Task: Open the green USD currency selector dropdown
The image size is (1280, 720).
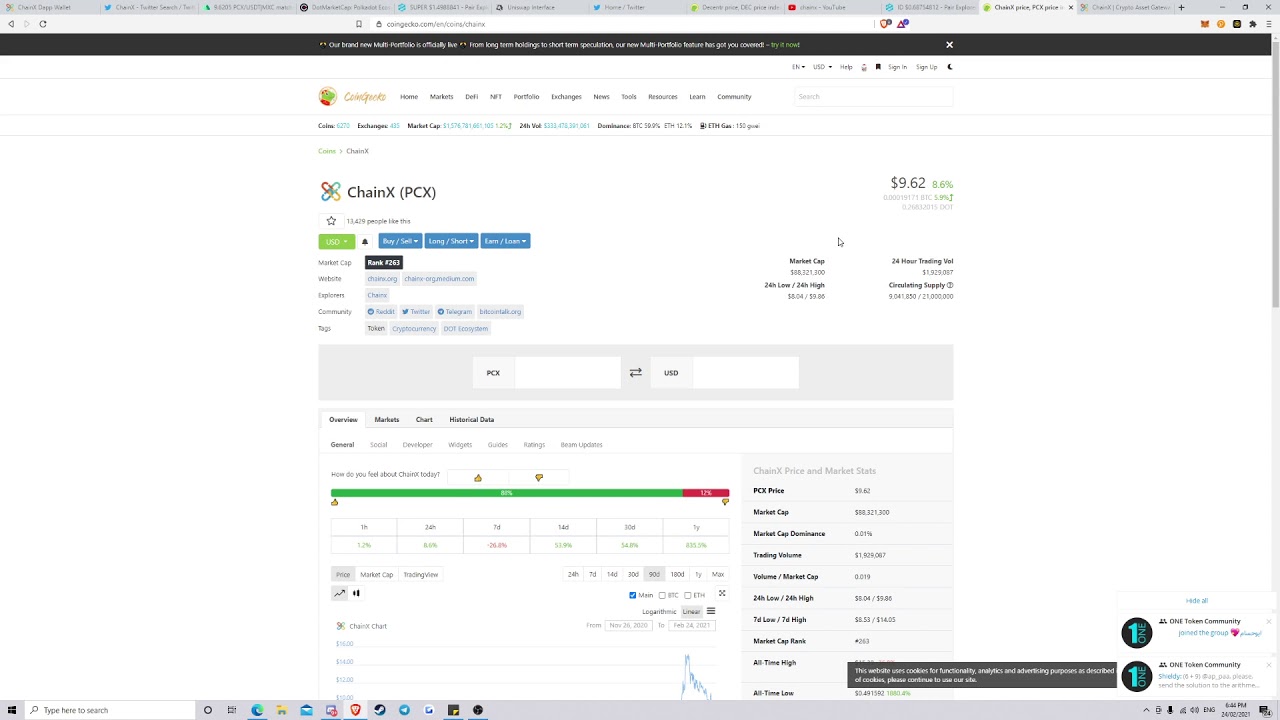Action: pyautogui.click(x=336, y=241)
